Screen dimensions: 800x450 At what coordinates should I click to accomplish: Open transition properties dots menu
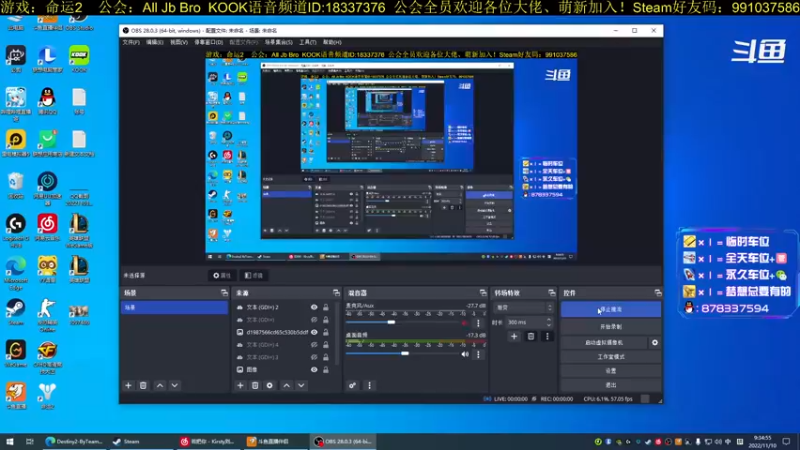click(x=547, y=336)
